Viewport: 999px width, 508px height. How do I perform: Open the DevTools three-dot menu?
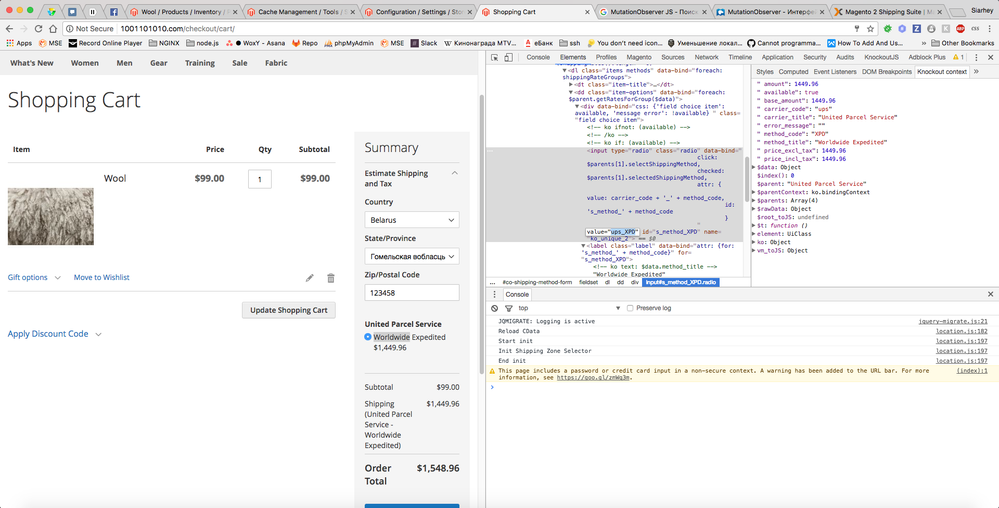pos(975,57)
